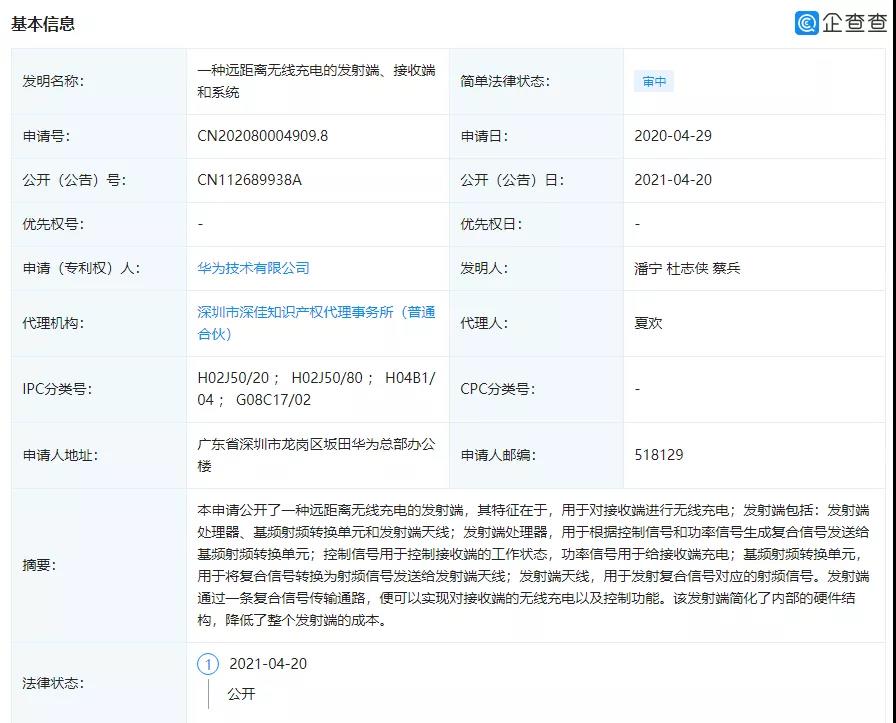
Task: Select the publication number CN112689938A
Action: coord(249,180)
